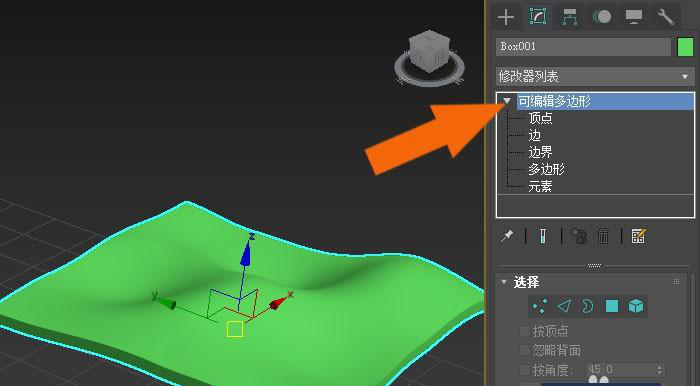Select Polygon sub-object square icon
700x386 pixels.
[612, 306]
